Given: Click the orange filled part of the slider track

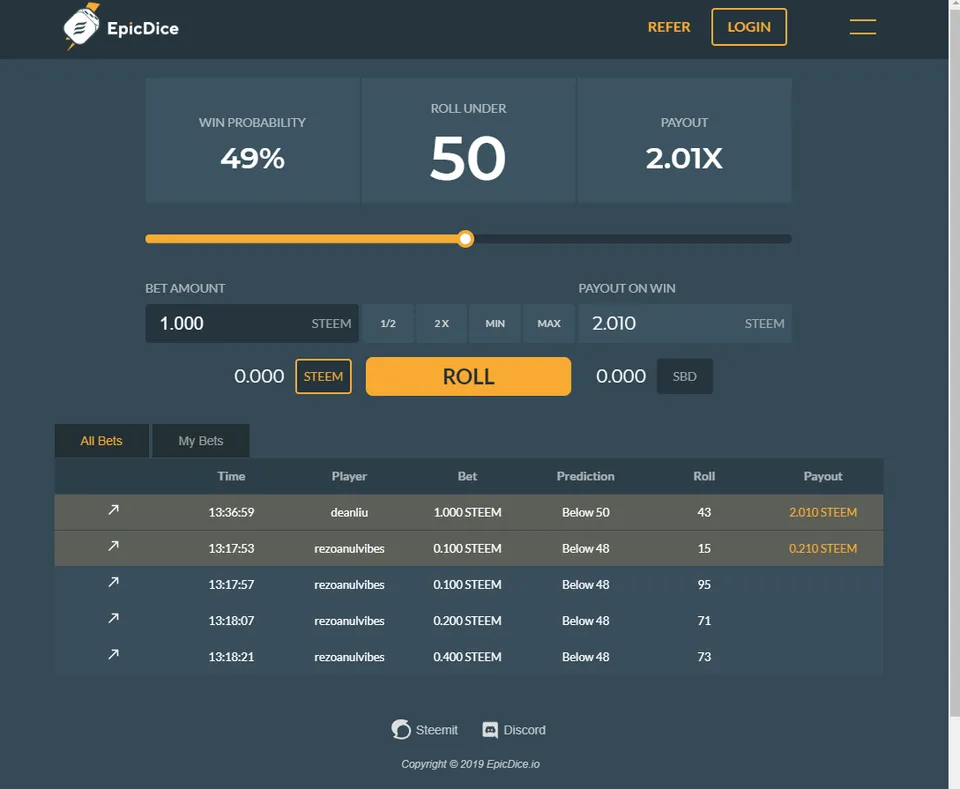Looking at the screenshot, I should tap(301, 239).
